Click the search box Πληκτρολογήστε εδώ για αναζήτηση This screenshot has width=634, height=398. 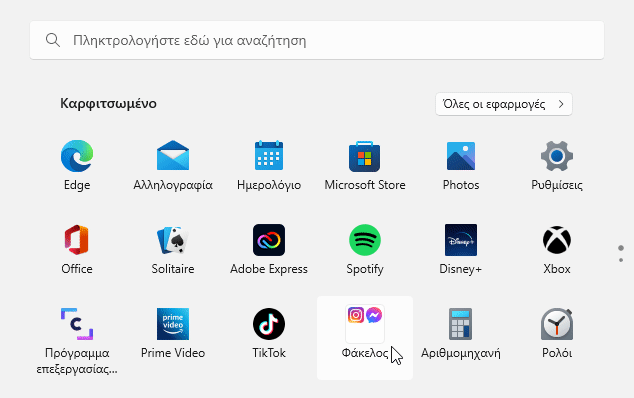[317, 40]
